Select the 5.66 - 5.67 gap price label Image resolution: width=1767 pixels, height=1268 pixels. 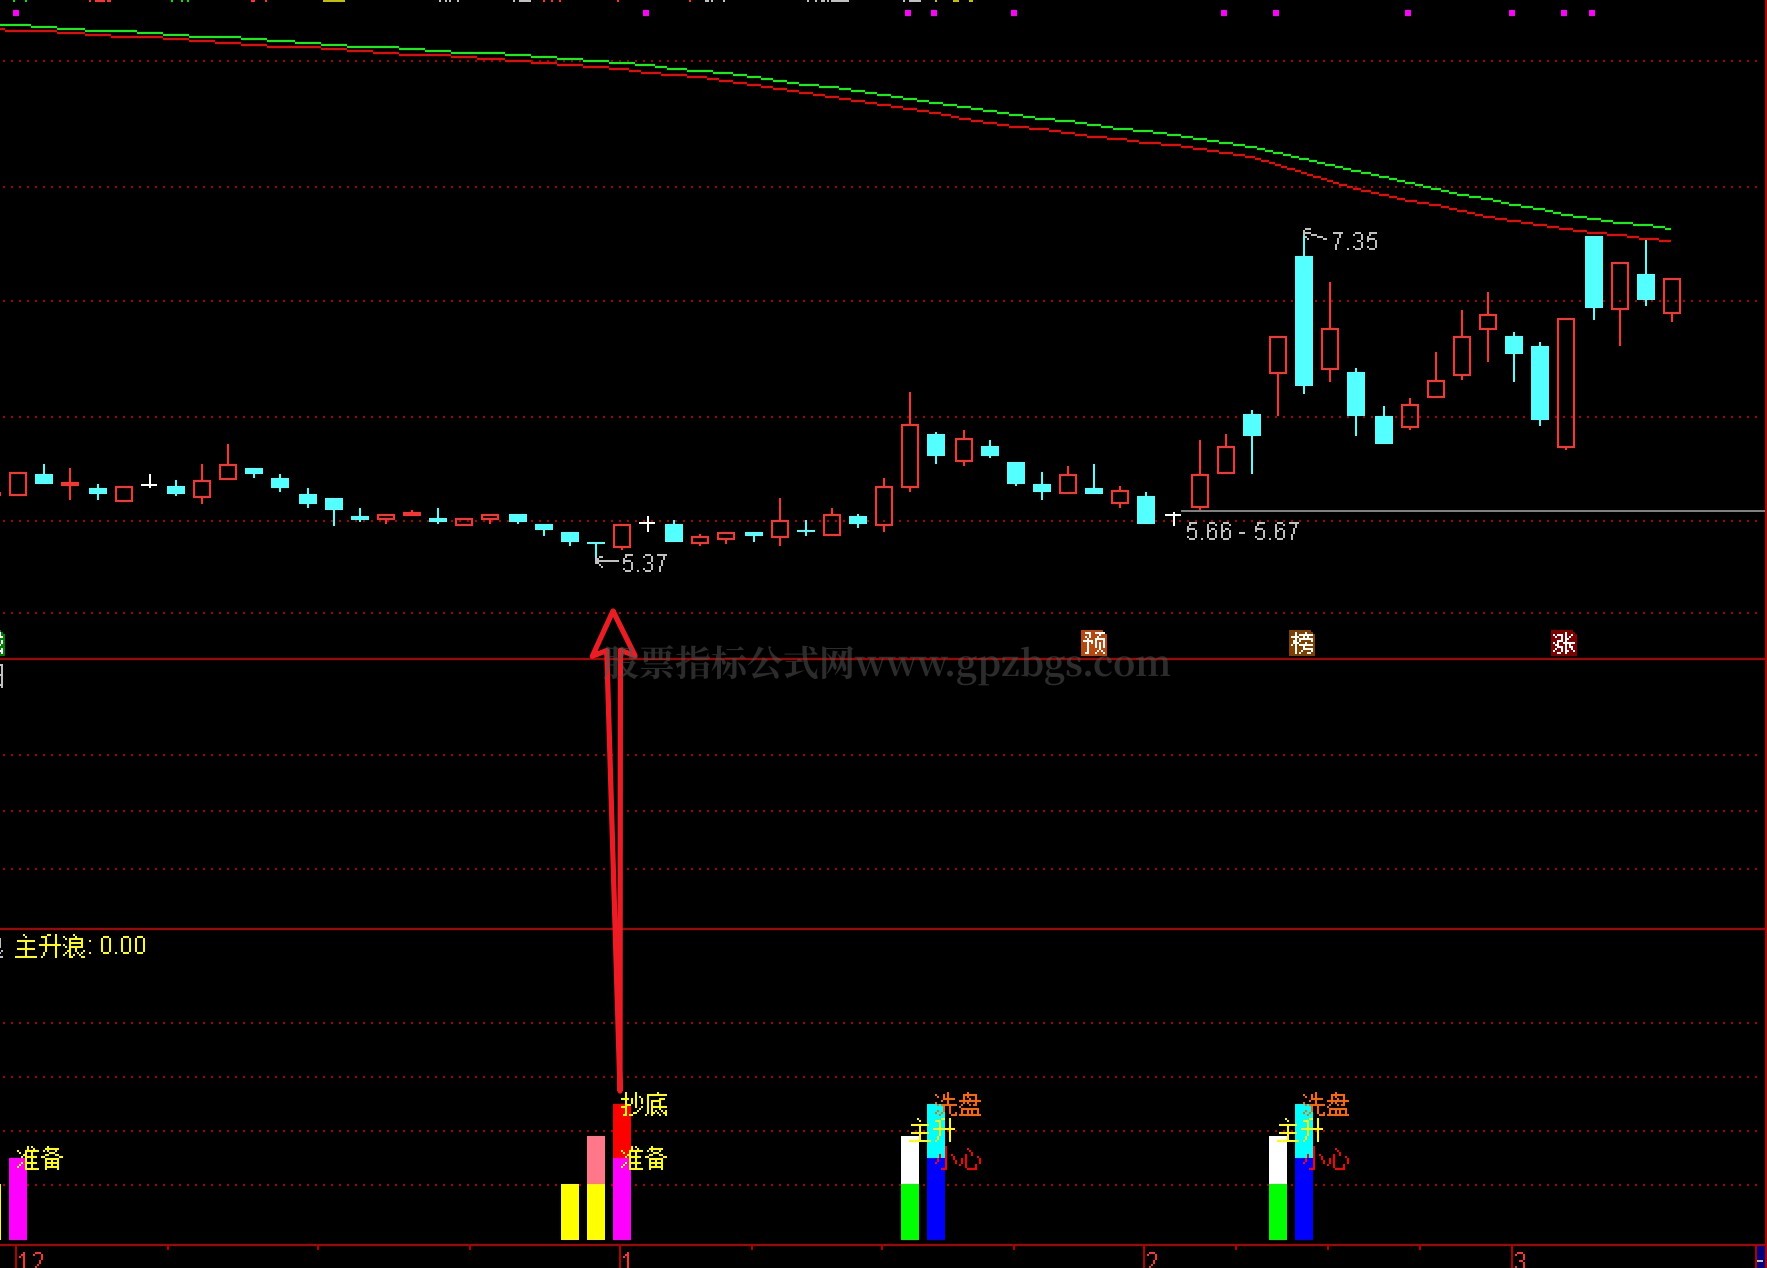[x=1242, y=531]
